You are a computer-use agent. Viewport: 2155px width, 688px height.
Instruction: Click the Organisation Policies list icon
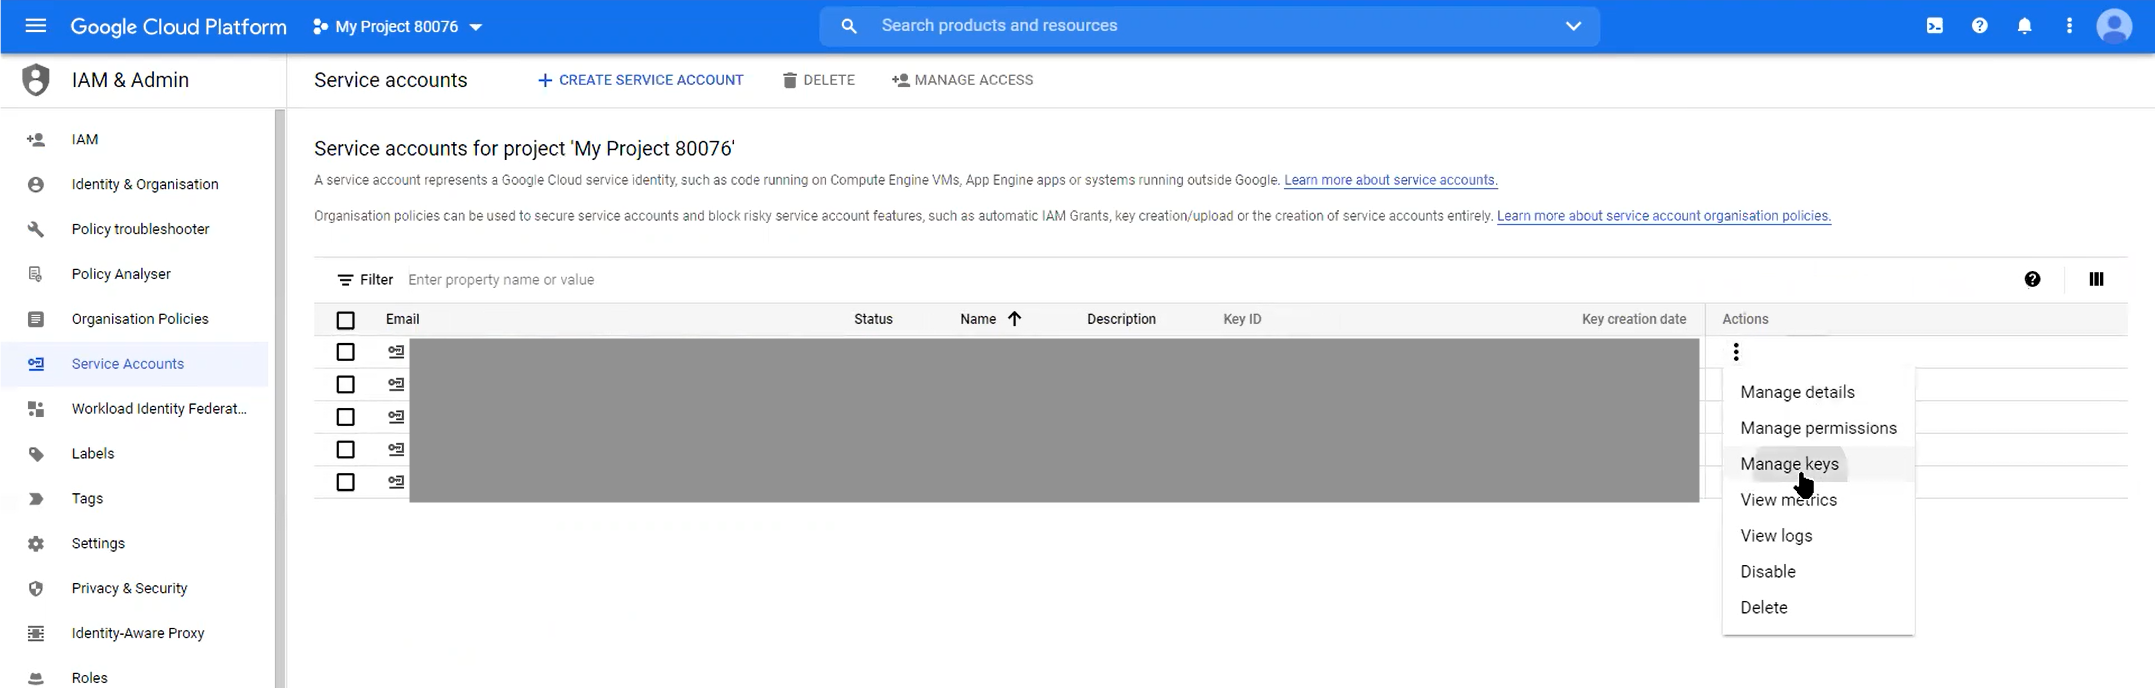pyautogui.click(x=36, y=319)
